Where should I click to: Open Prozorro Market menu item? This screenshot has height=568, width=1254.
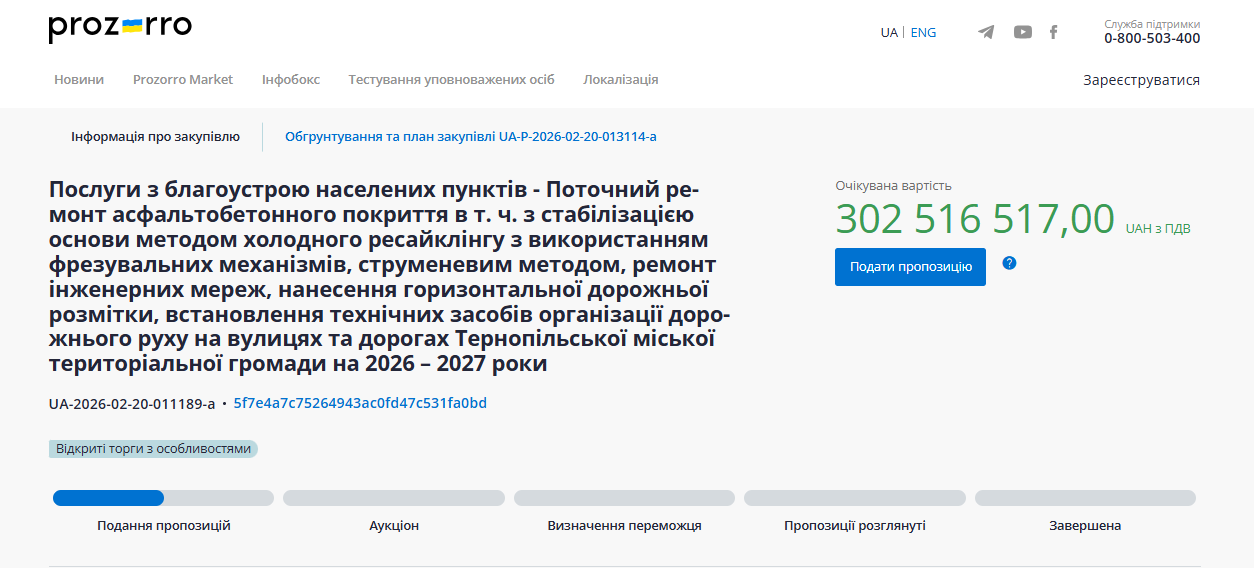coord(183,80)
